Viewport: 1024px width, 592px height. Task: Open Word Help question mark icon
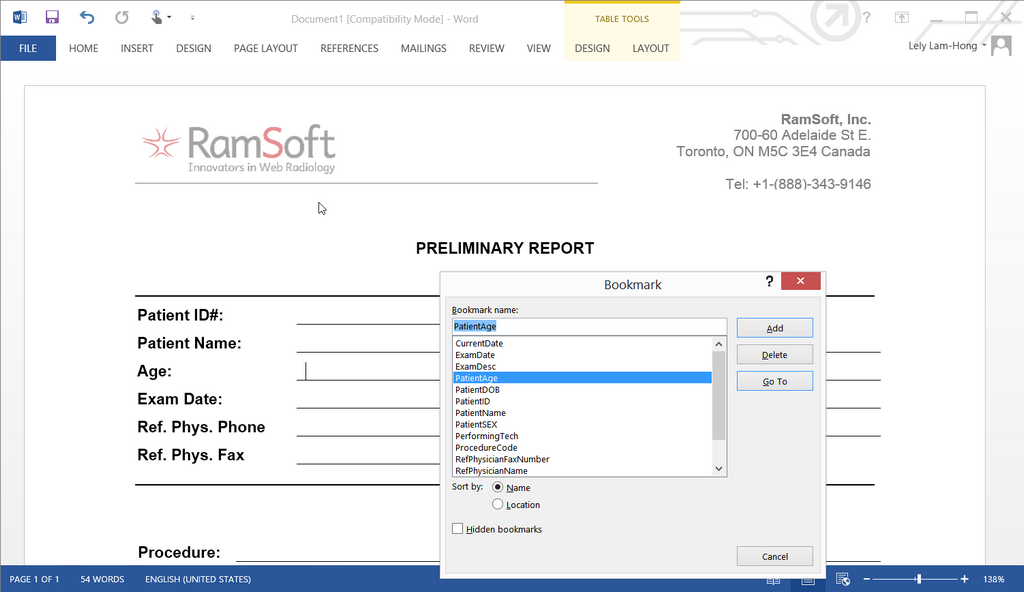click(866, 17)
